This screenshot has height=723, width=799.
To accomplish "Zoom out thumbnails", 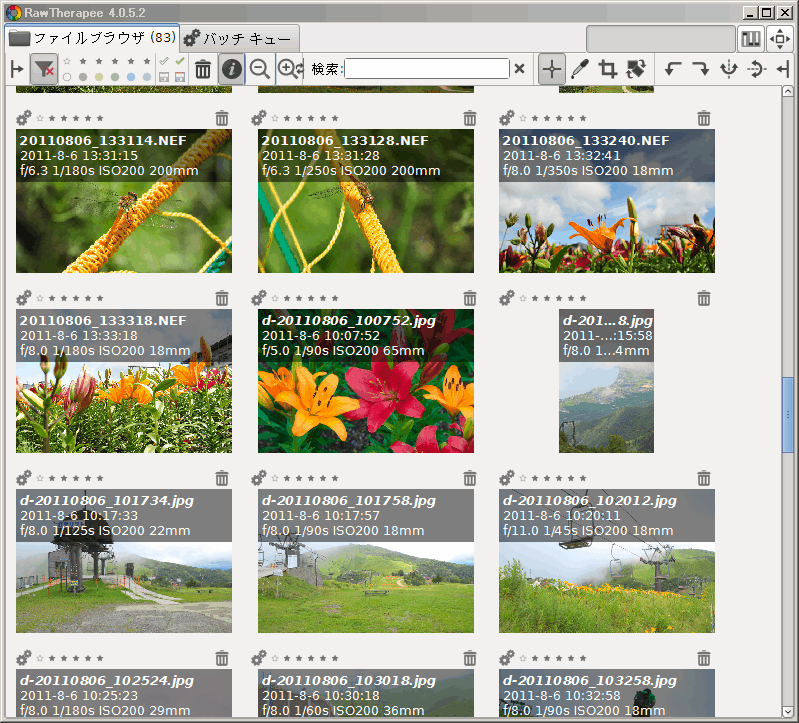I will (x=259, y=69).
